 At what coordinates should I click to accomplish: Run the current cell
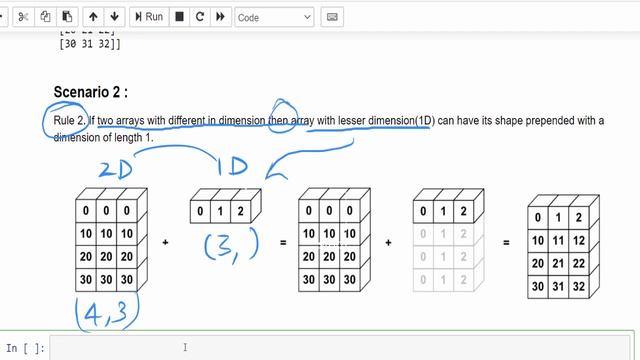149,17
